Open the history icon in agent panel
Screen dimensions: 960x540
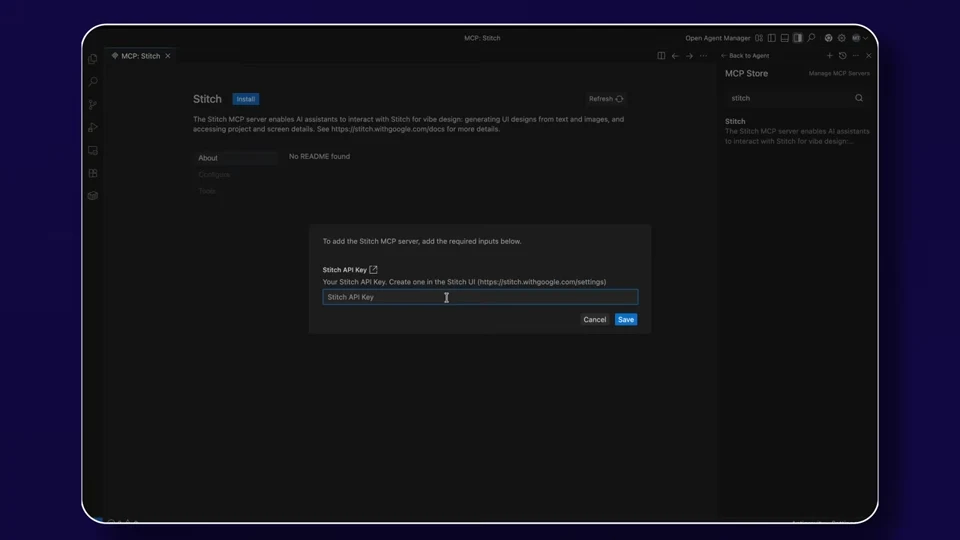(x=842, y=56)
